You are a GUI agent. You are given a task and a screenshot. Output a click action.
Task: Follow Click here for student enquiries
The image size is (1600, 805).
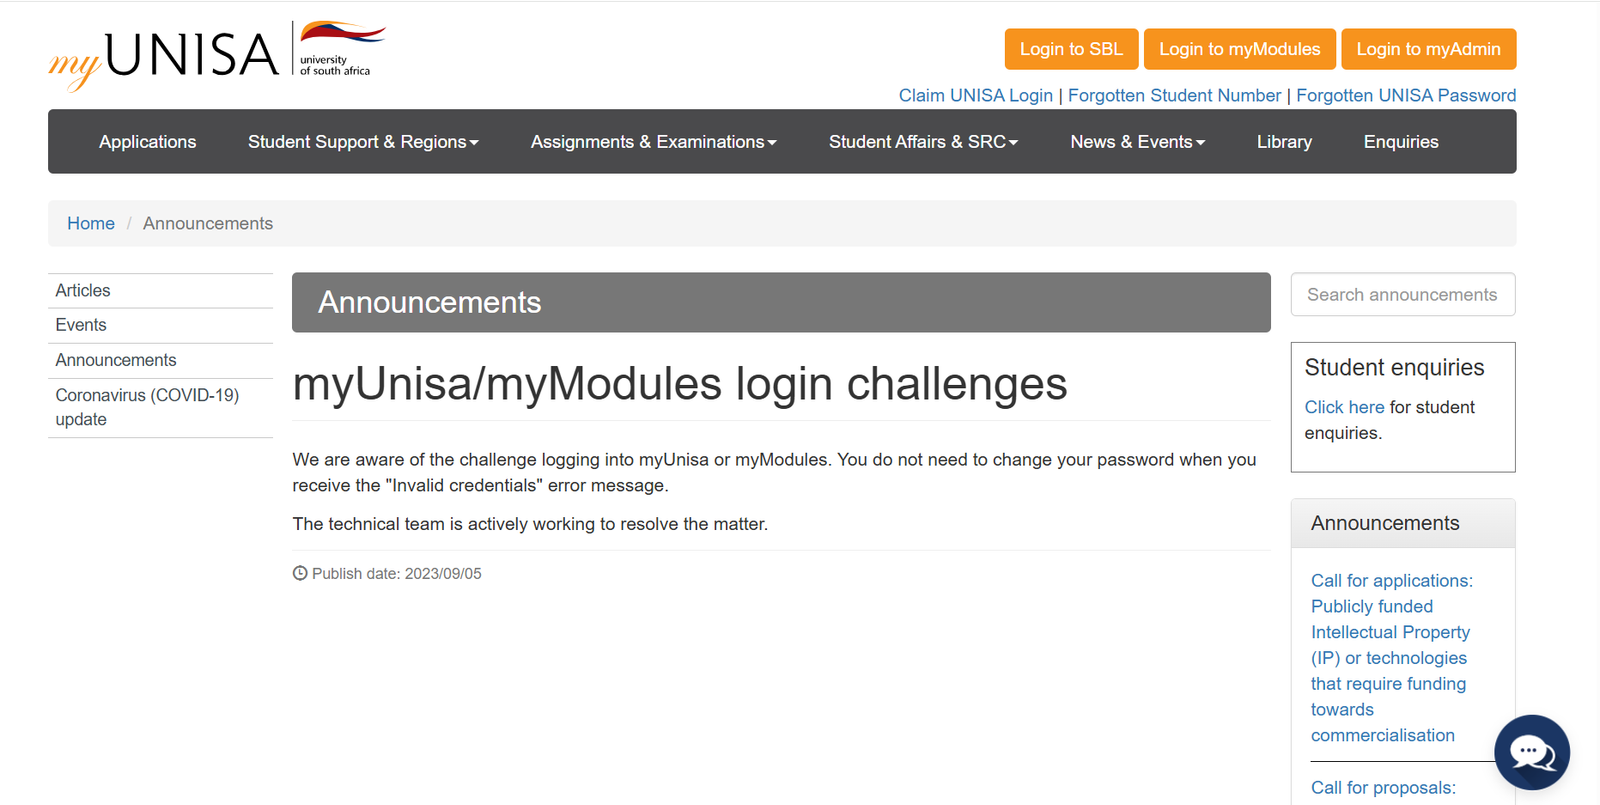click(1344, 407)
